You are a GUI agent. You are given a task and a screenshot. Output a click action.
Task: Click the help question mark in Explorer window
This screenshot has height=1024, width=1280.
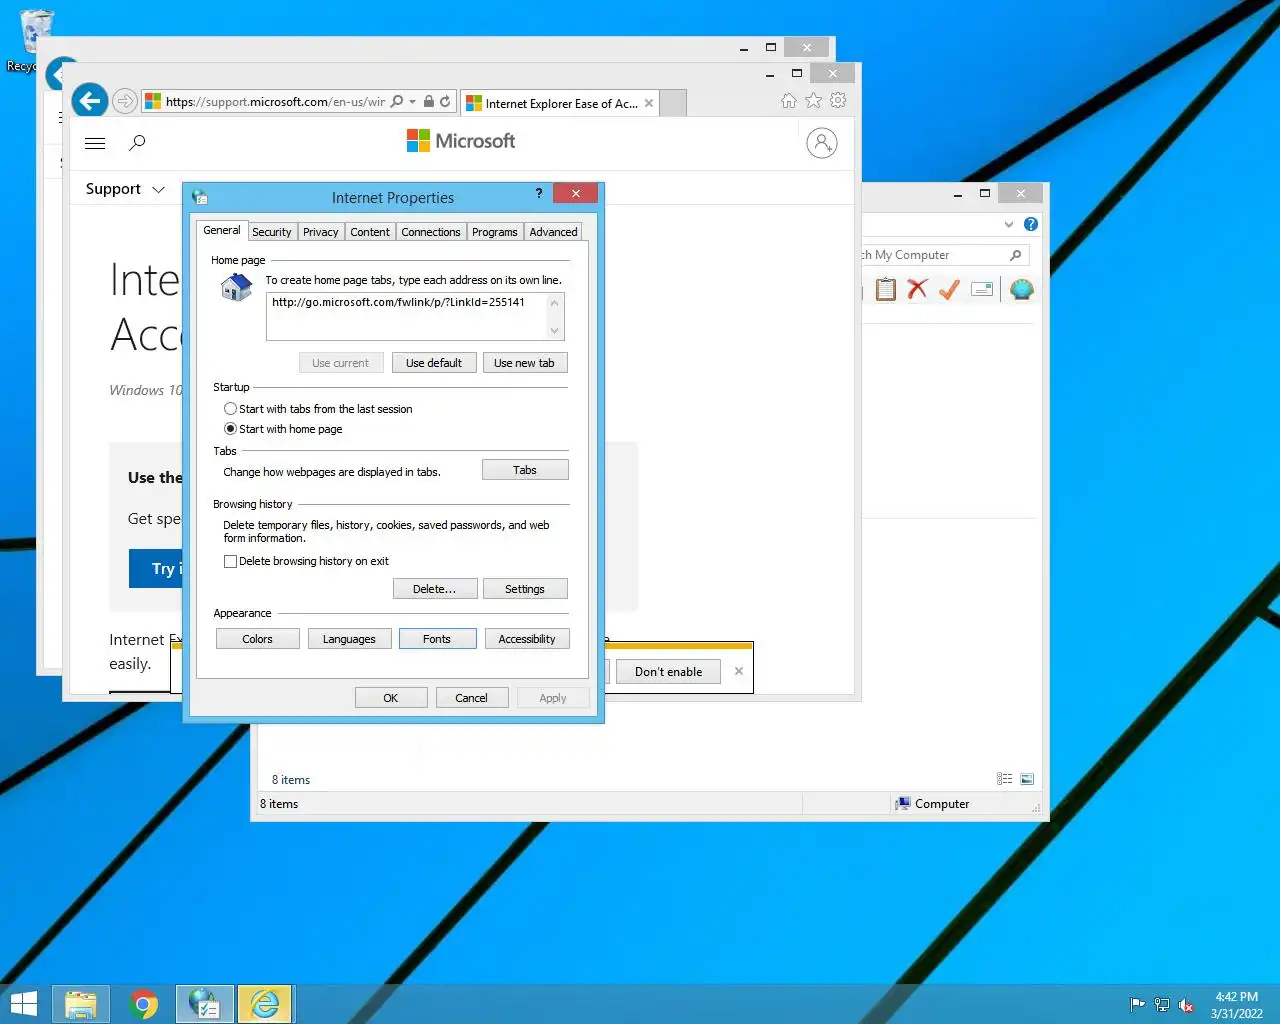click(1031, 224)
